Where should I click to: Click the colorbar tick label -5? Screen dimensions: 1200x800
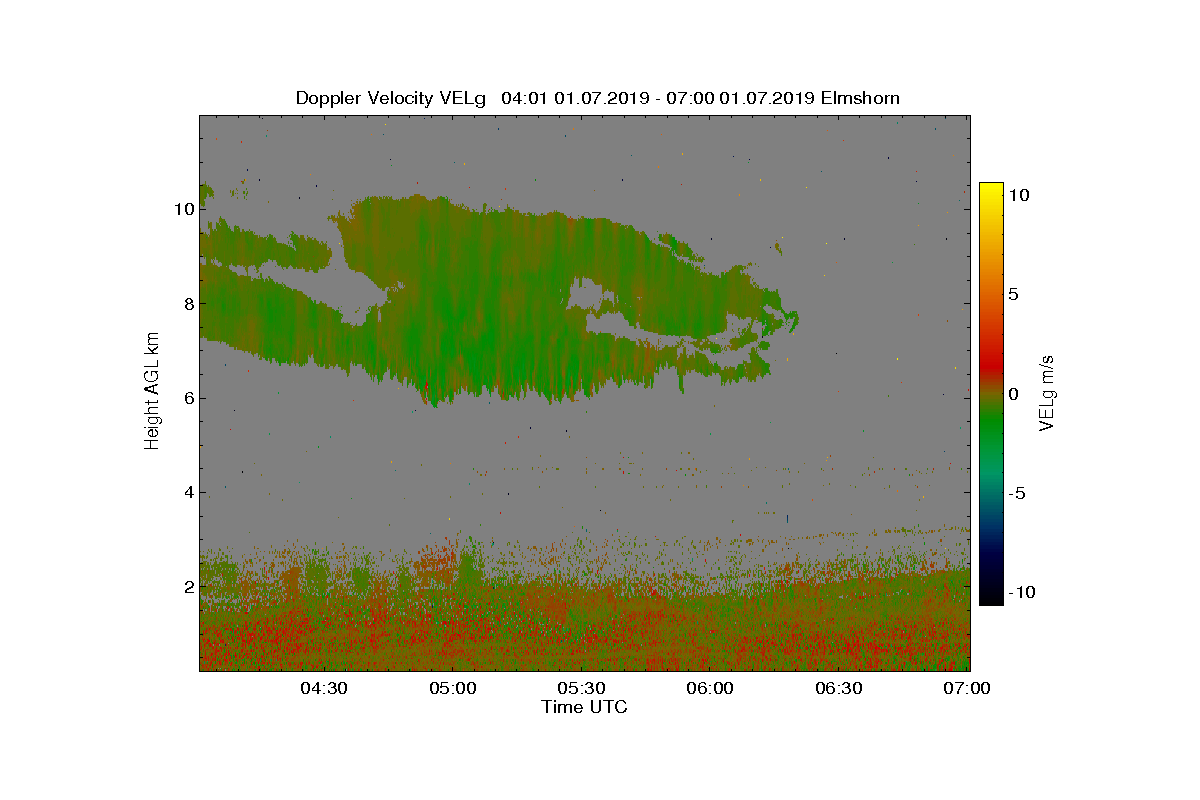(1018, 493)
